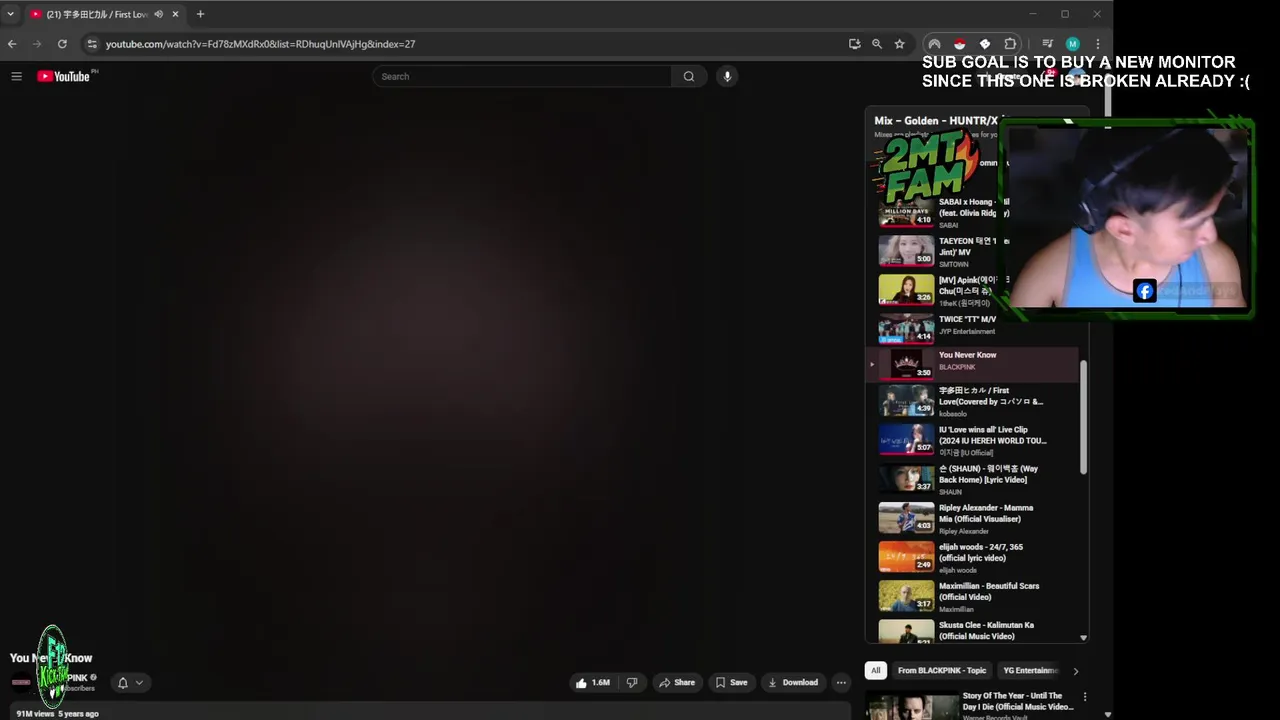
Task: Click the Download button
Action: click(793, 683)
